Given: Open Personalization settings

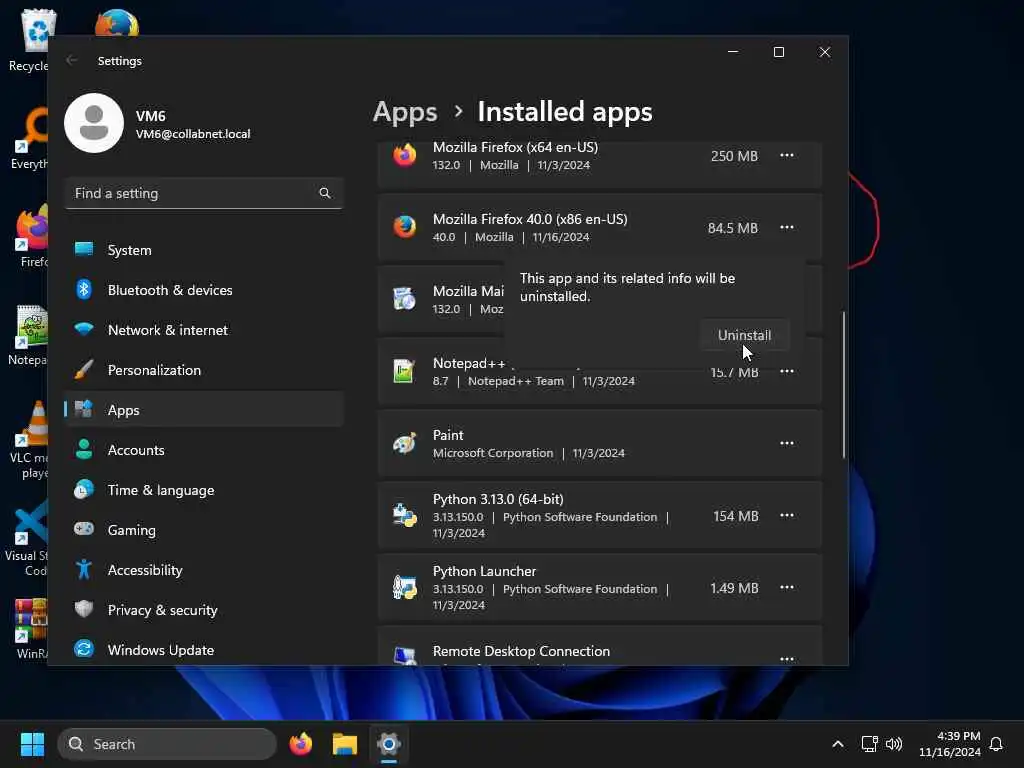Looking at the screenshot, I should [204, 370].
